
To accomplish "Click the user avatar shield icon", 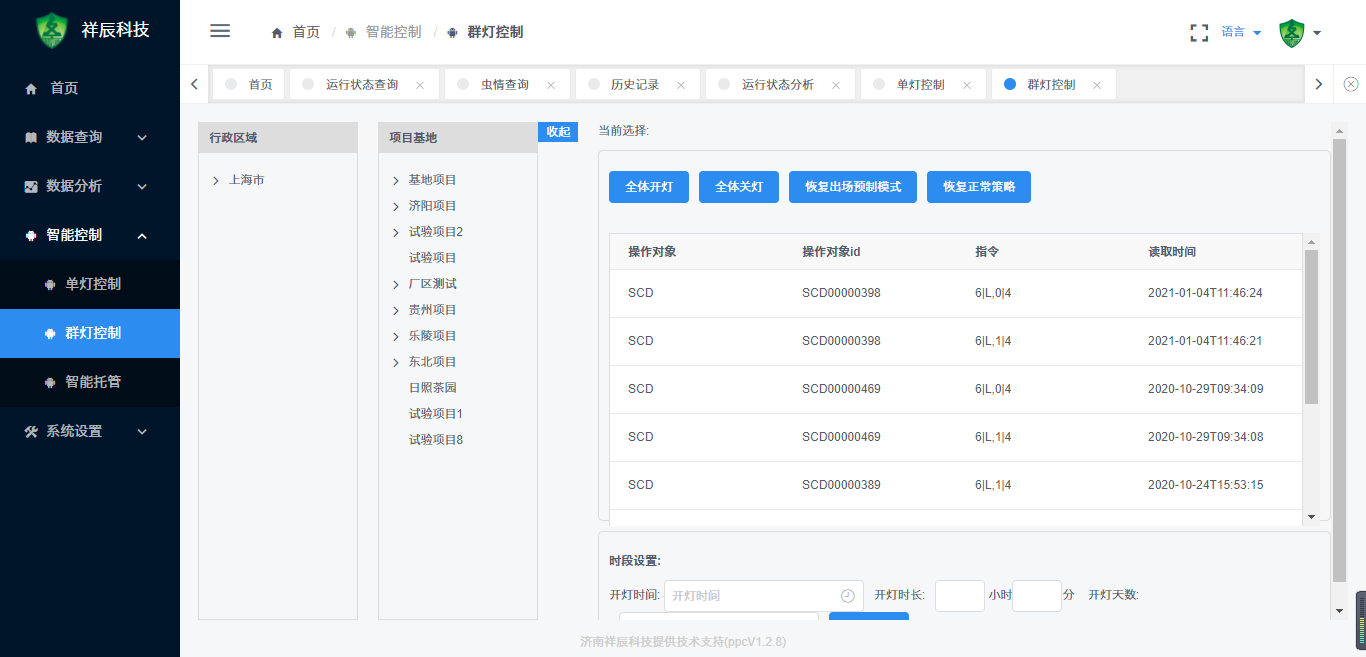I will [x=1292, y=32].
